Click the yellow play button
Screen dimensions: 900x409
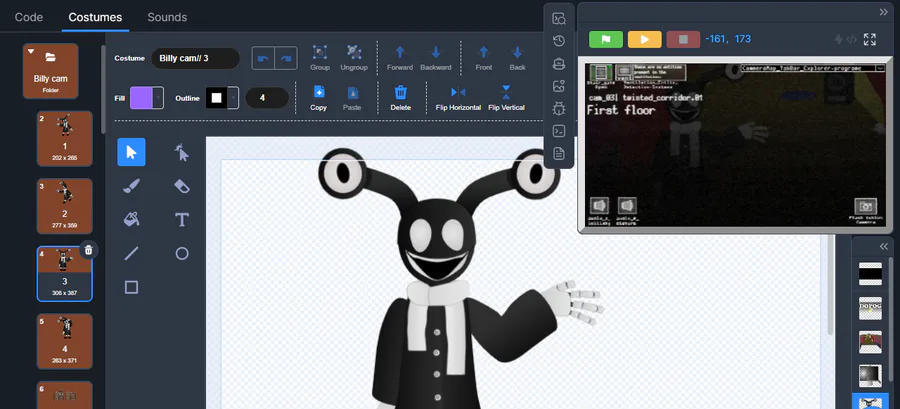(645, 40)
